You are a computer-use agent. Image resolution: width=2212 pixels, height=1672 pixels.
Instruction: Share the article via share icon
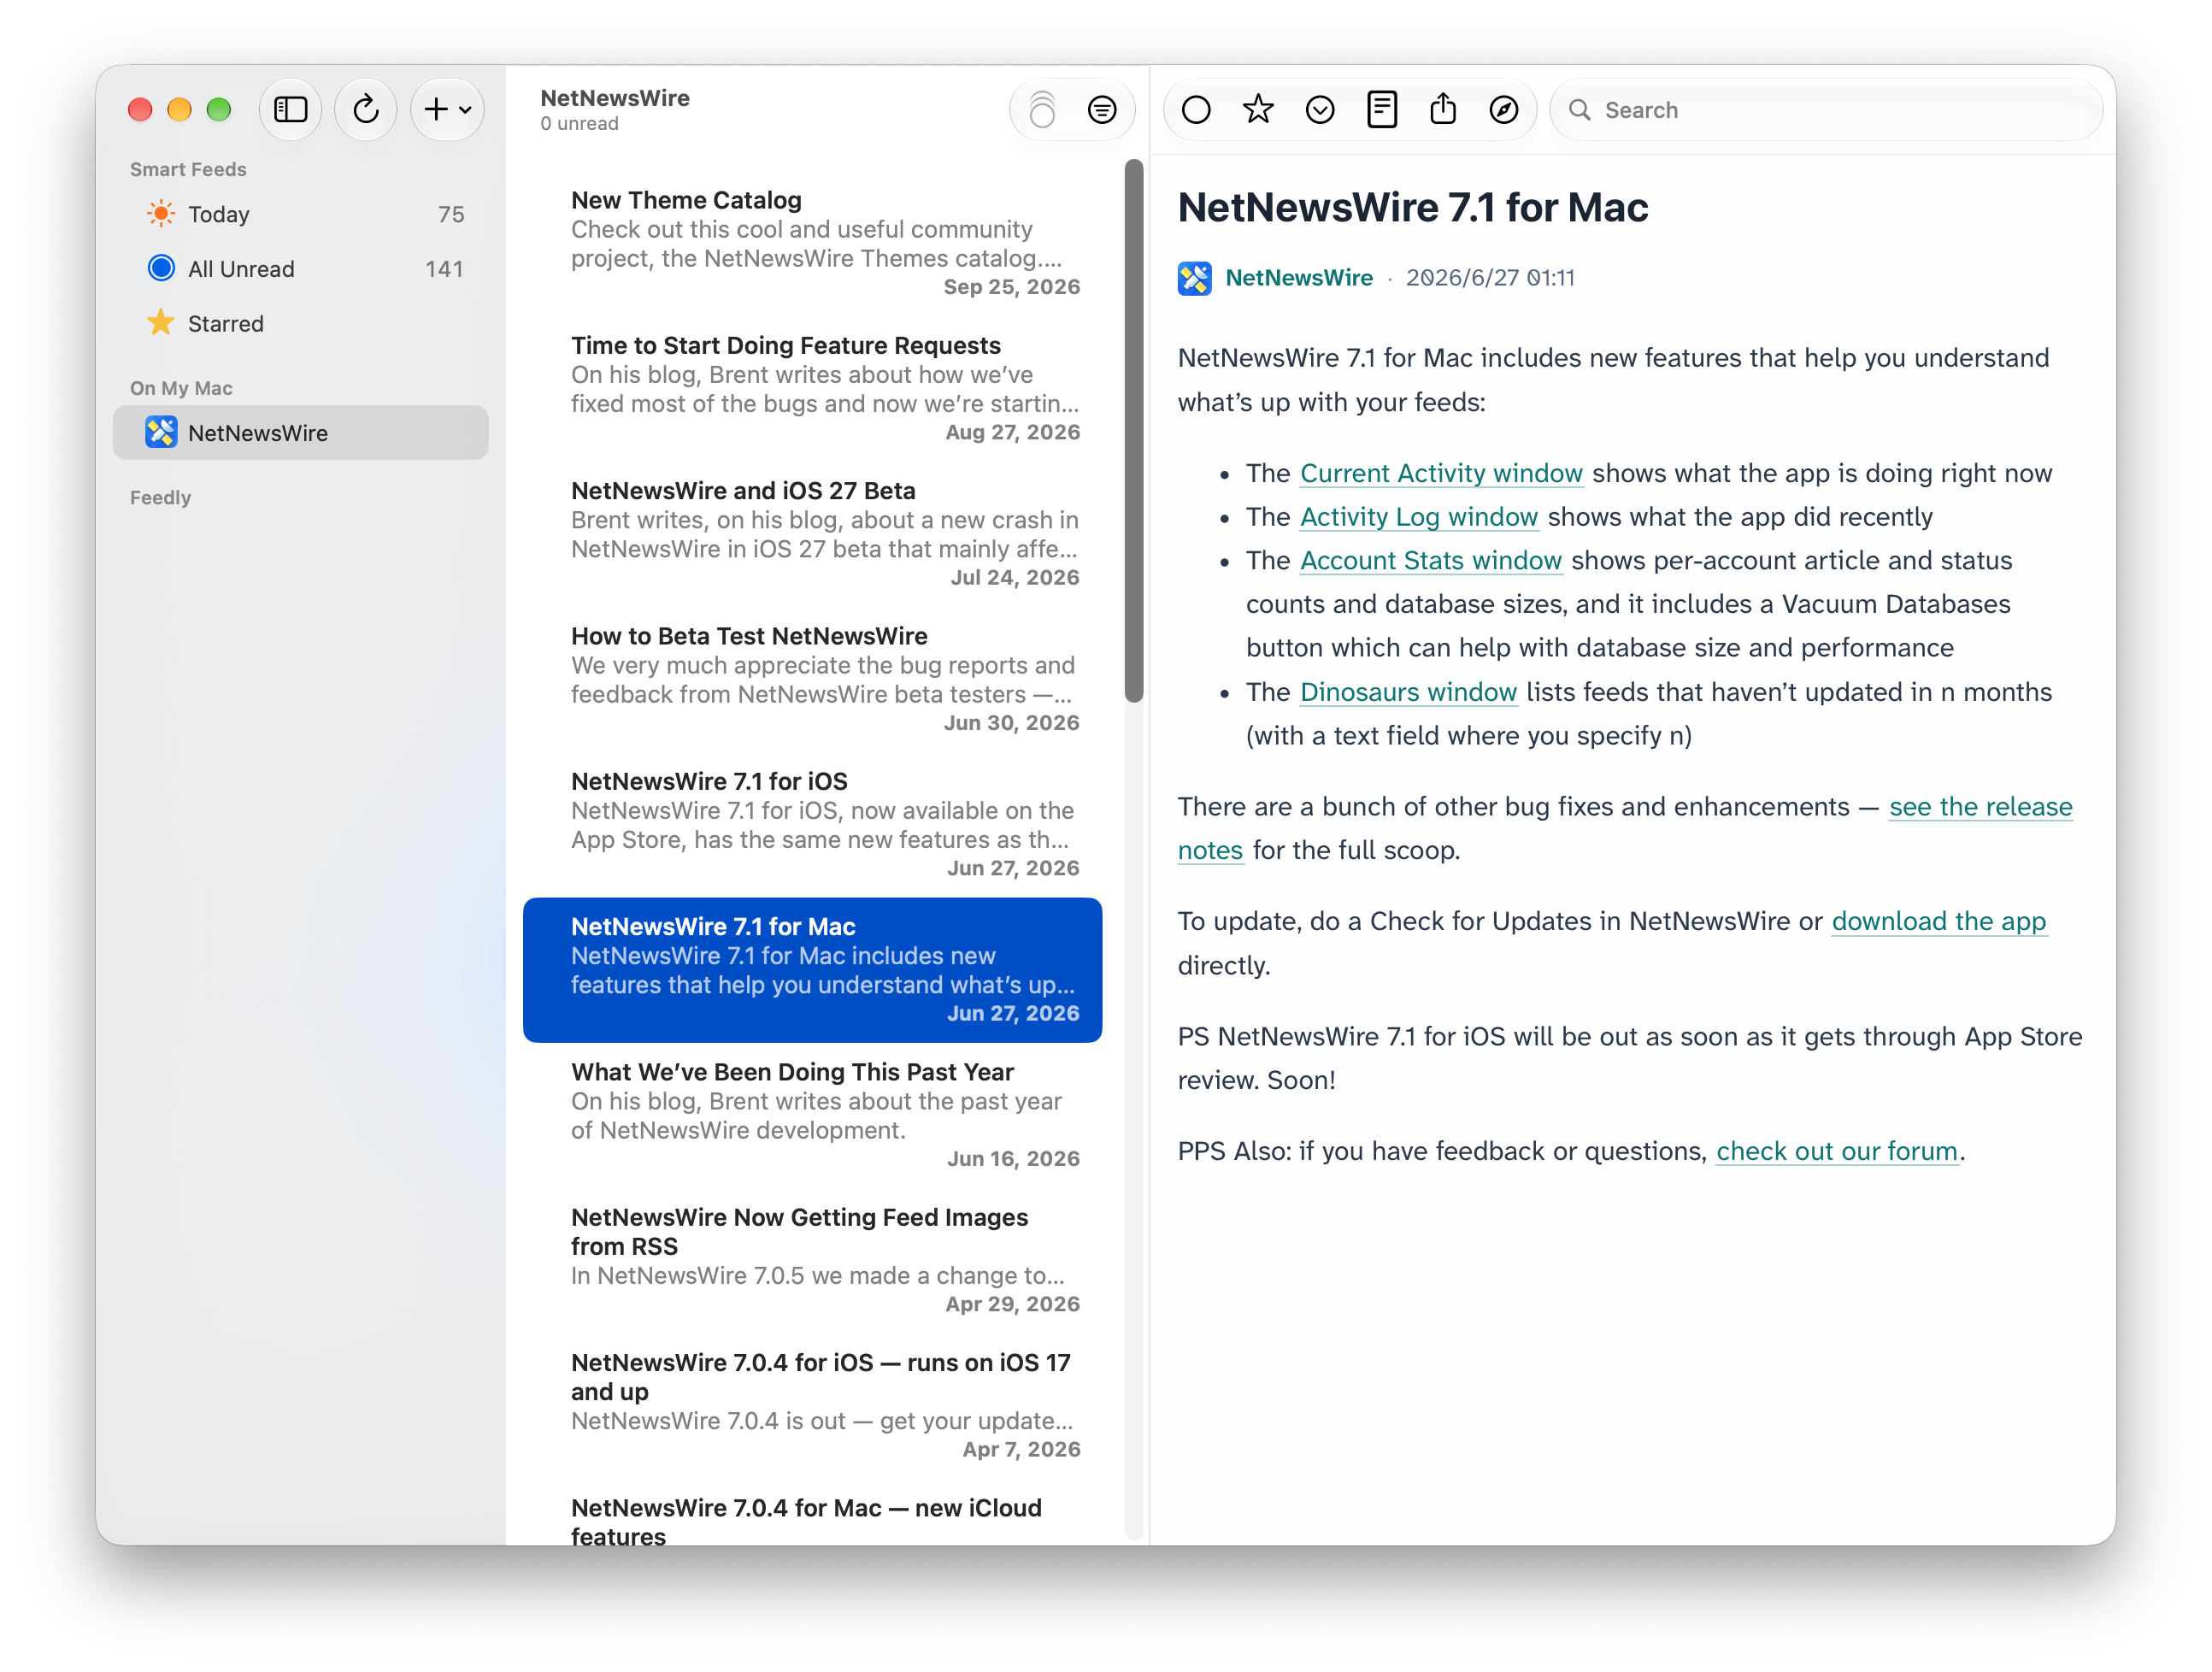[1443, 109]
